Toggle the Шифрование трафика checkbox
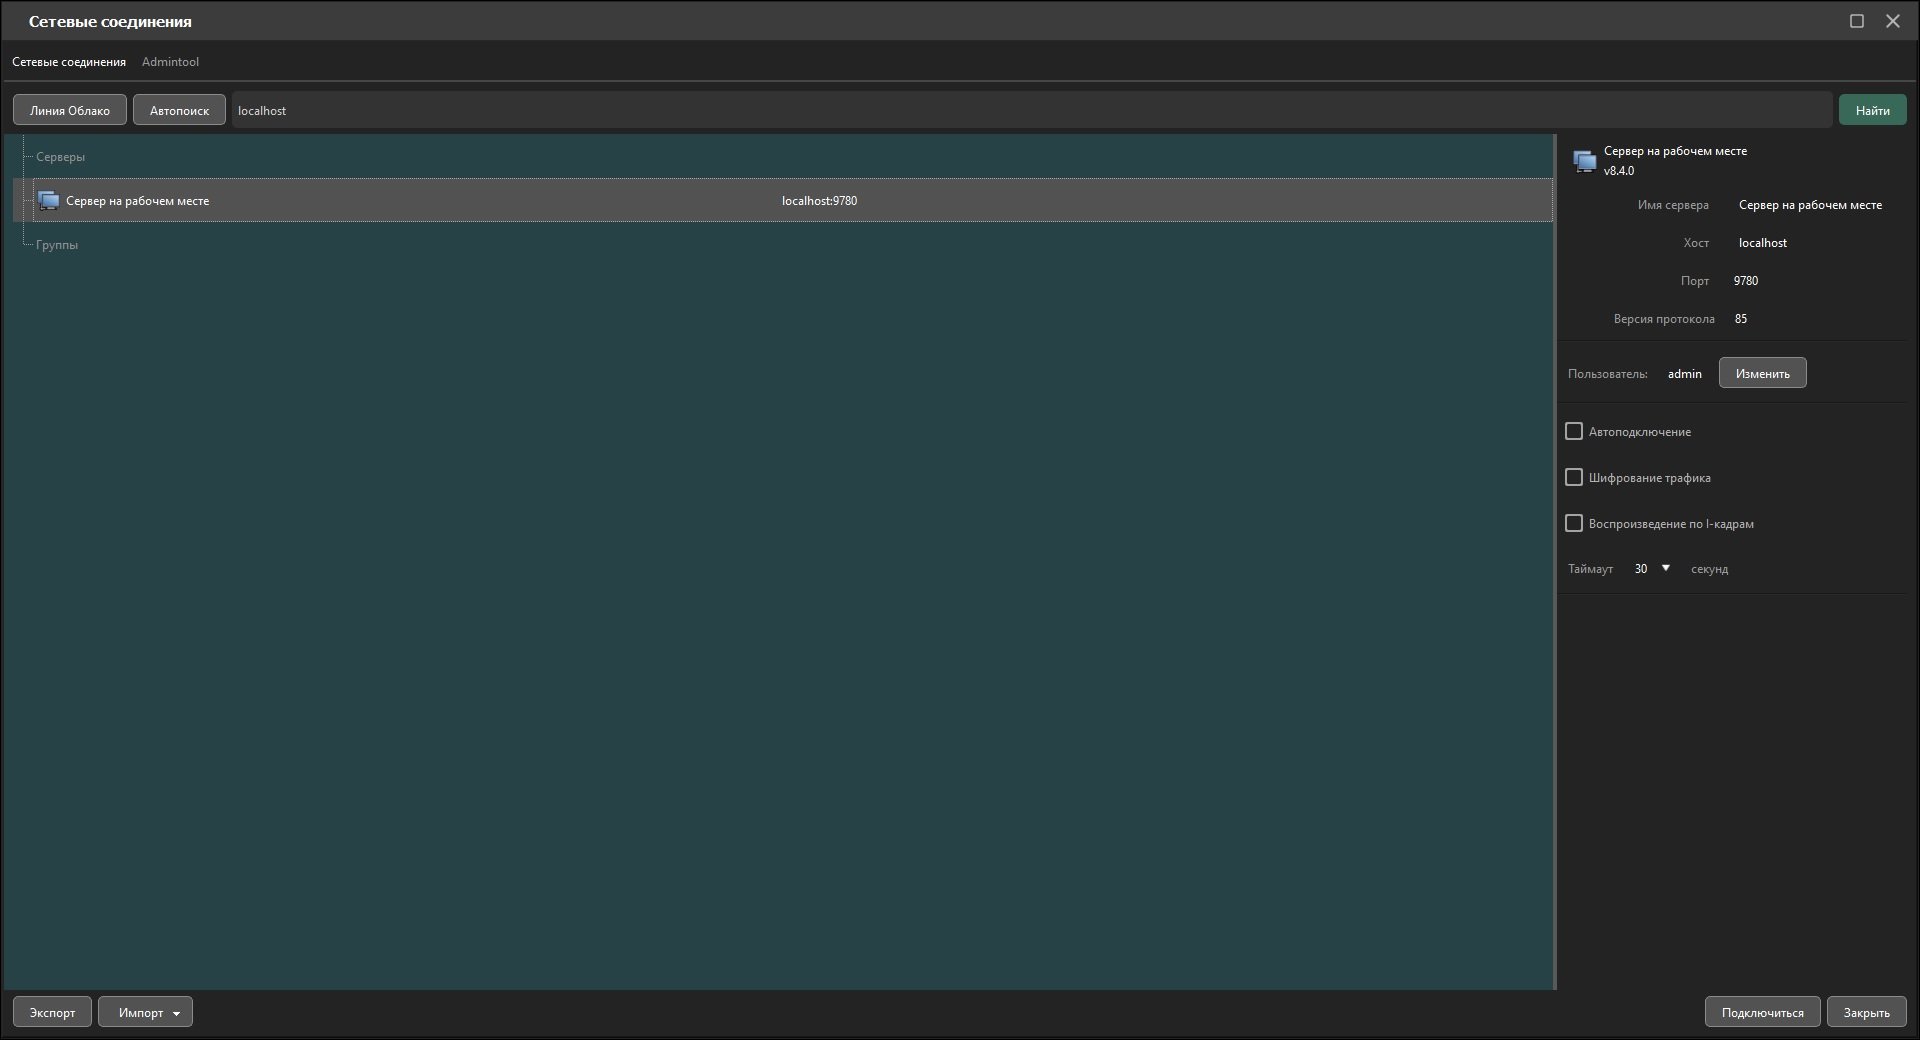The width and height of the screenshot is (1920, 1040). 1574,477
